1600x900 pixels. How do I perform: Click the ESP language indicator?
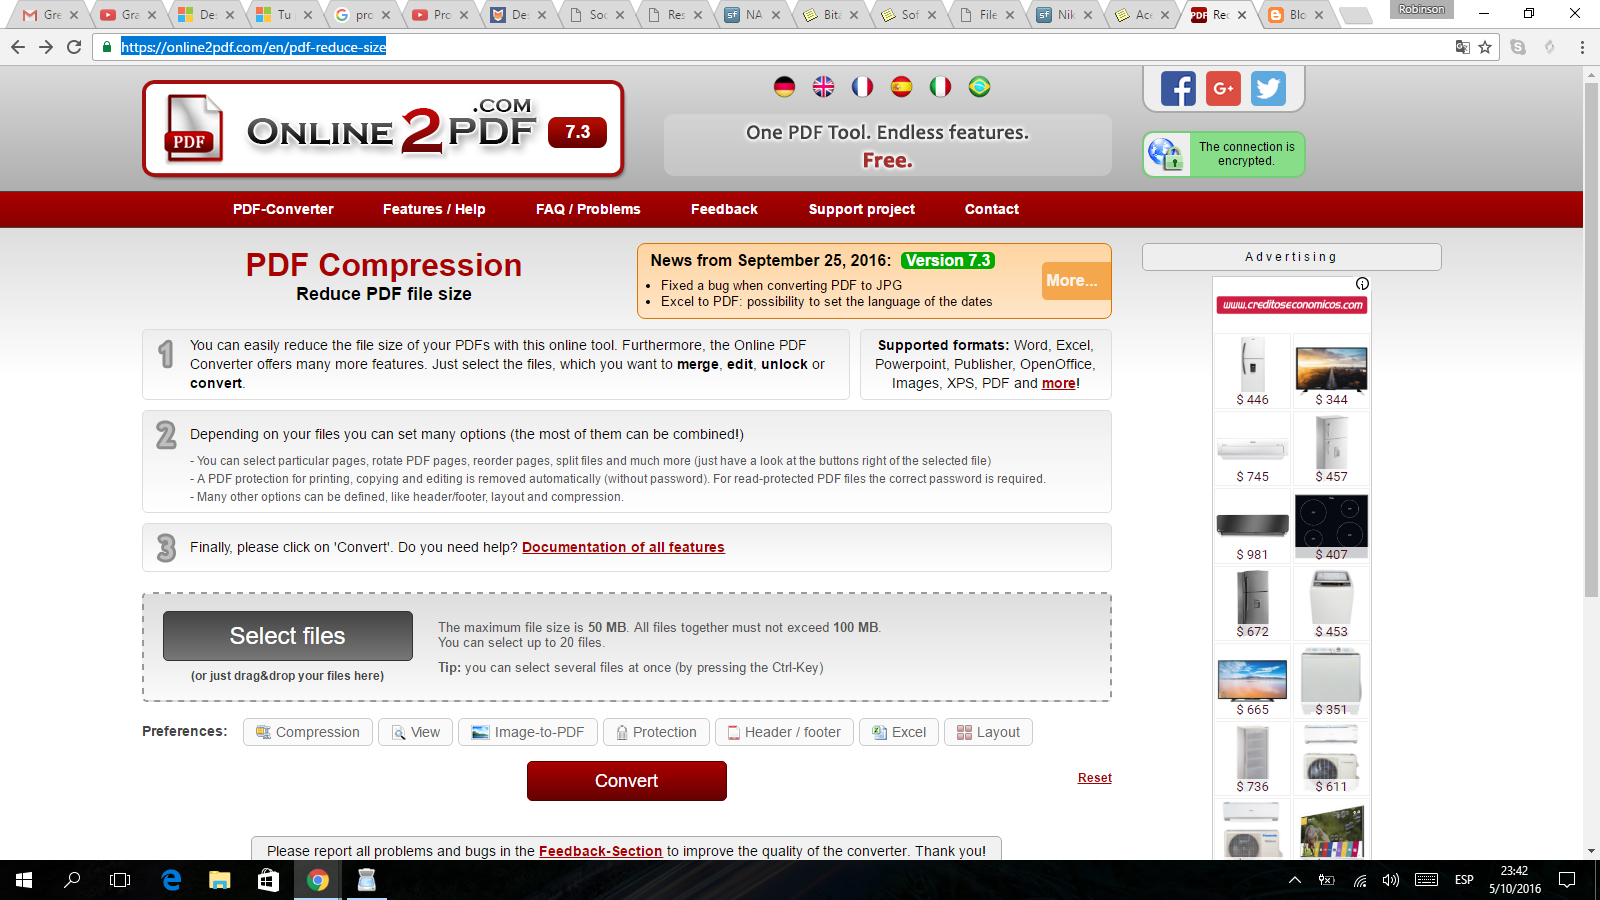click(1464, 880)
